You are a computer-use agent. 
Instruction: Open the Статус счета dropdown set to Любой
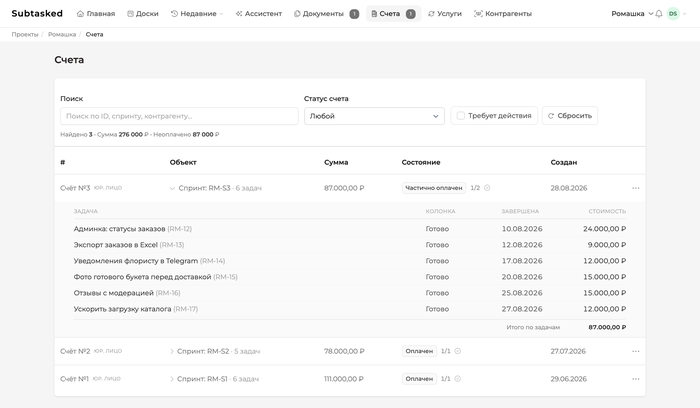(374, 116)
